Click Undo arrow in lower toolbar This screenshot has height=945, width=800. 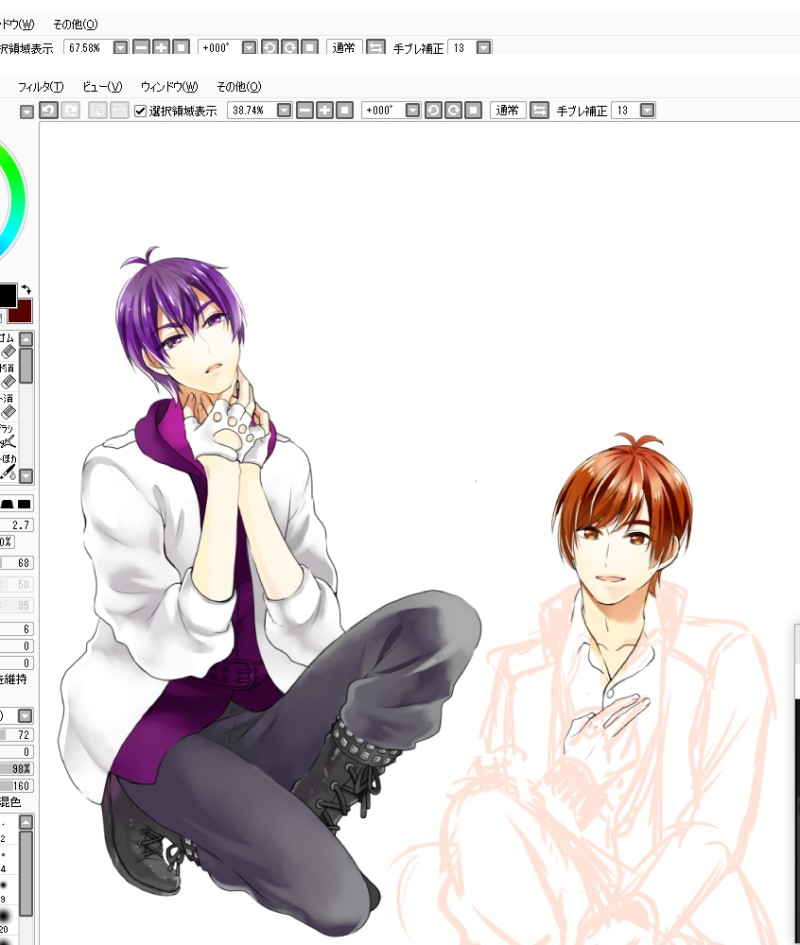[x=49, y=110]
